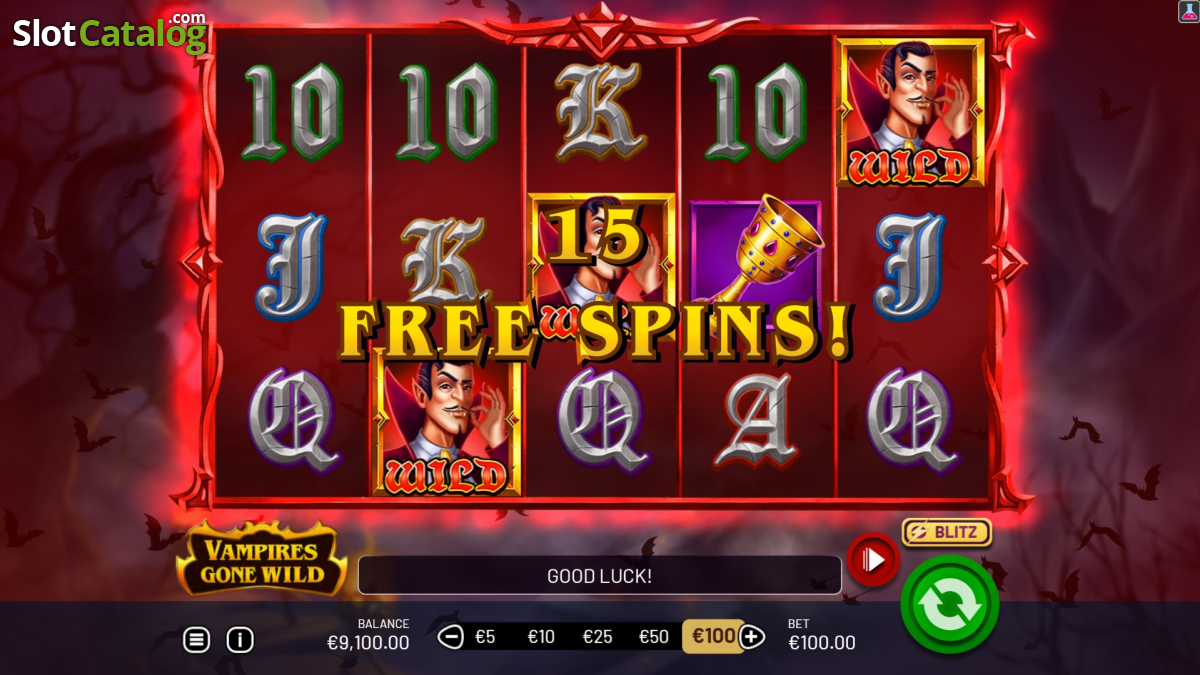The height and width of the screenshot is (675, 1200).
Task: Enable Blitz mode
Action: coord(946,532)
